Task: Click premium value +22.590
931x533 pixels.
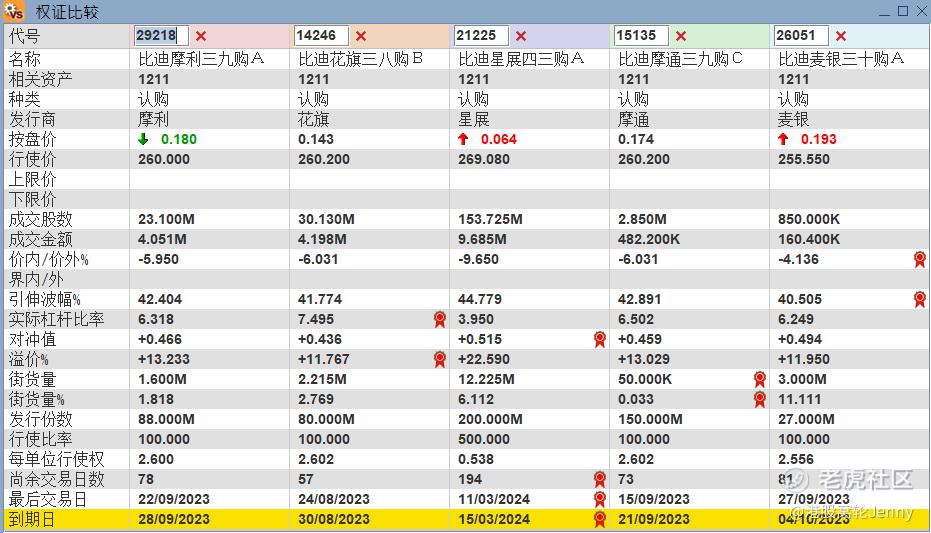Action: (484, 359)
